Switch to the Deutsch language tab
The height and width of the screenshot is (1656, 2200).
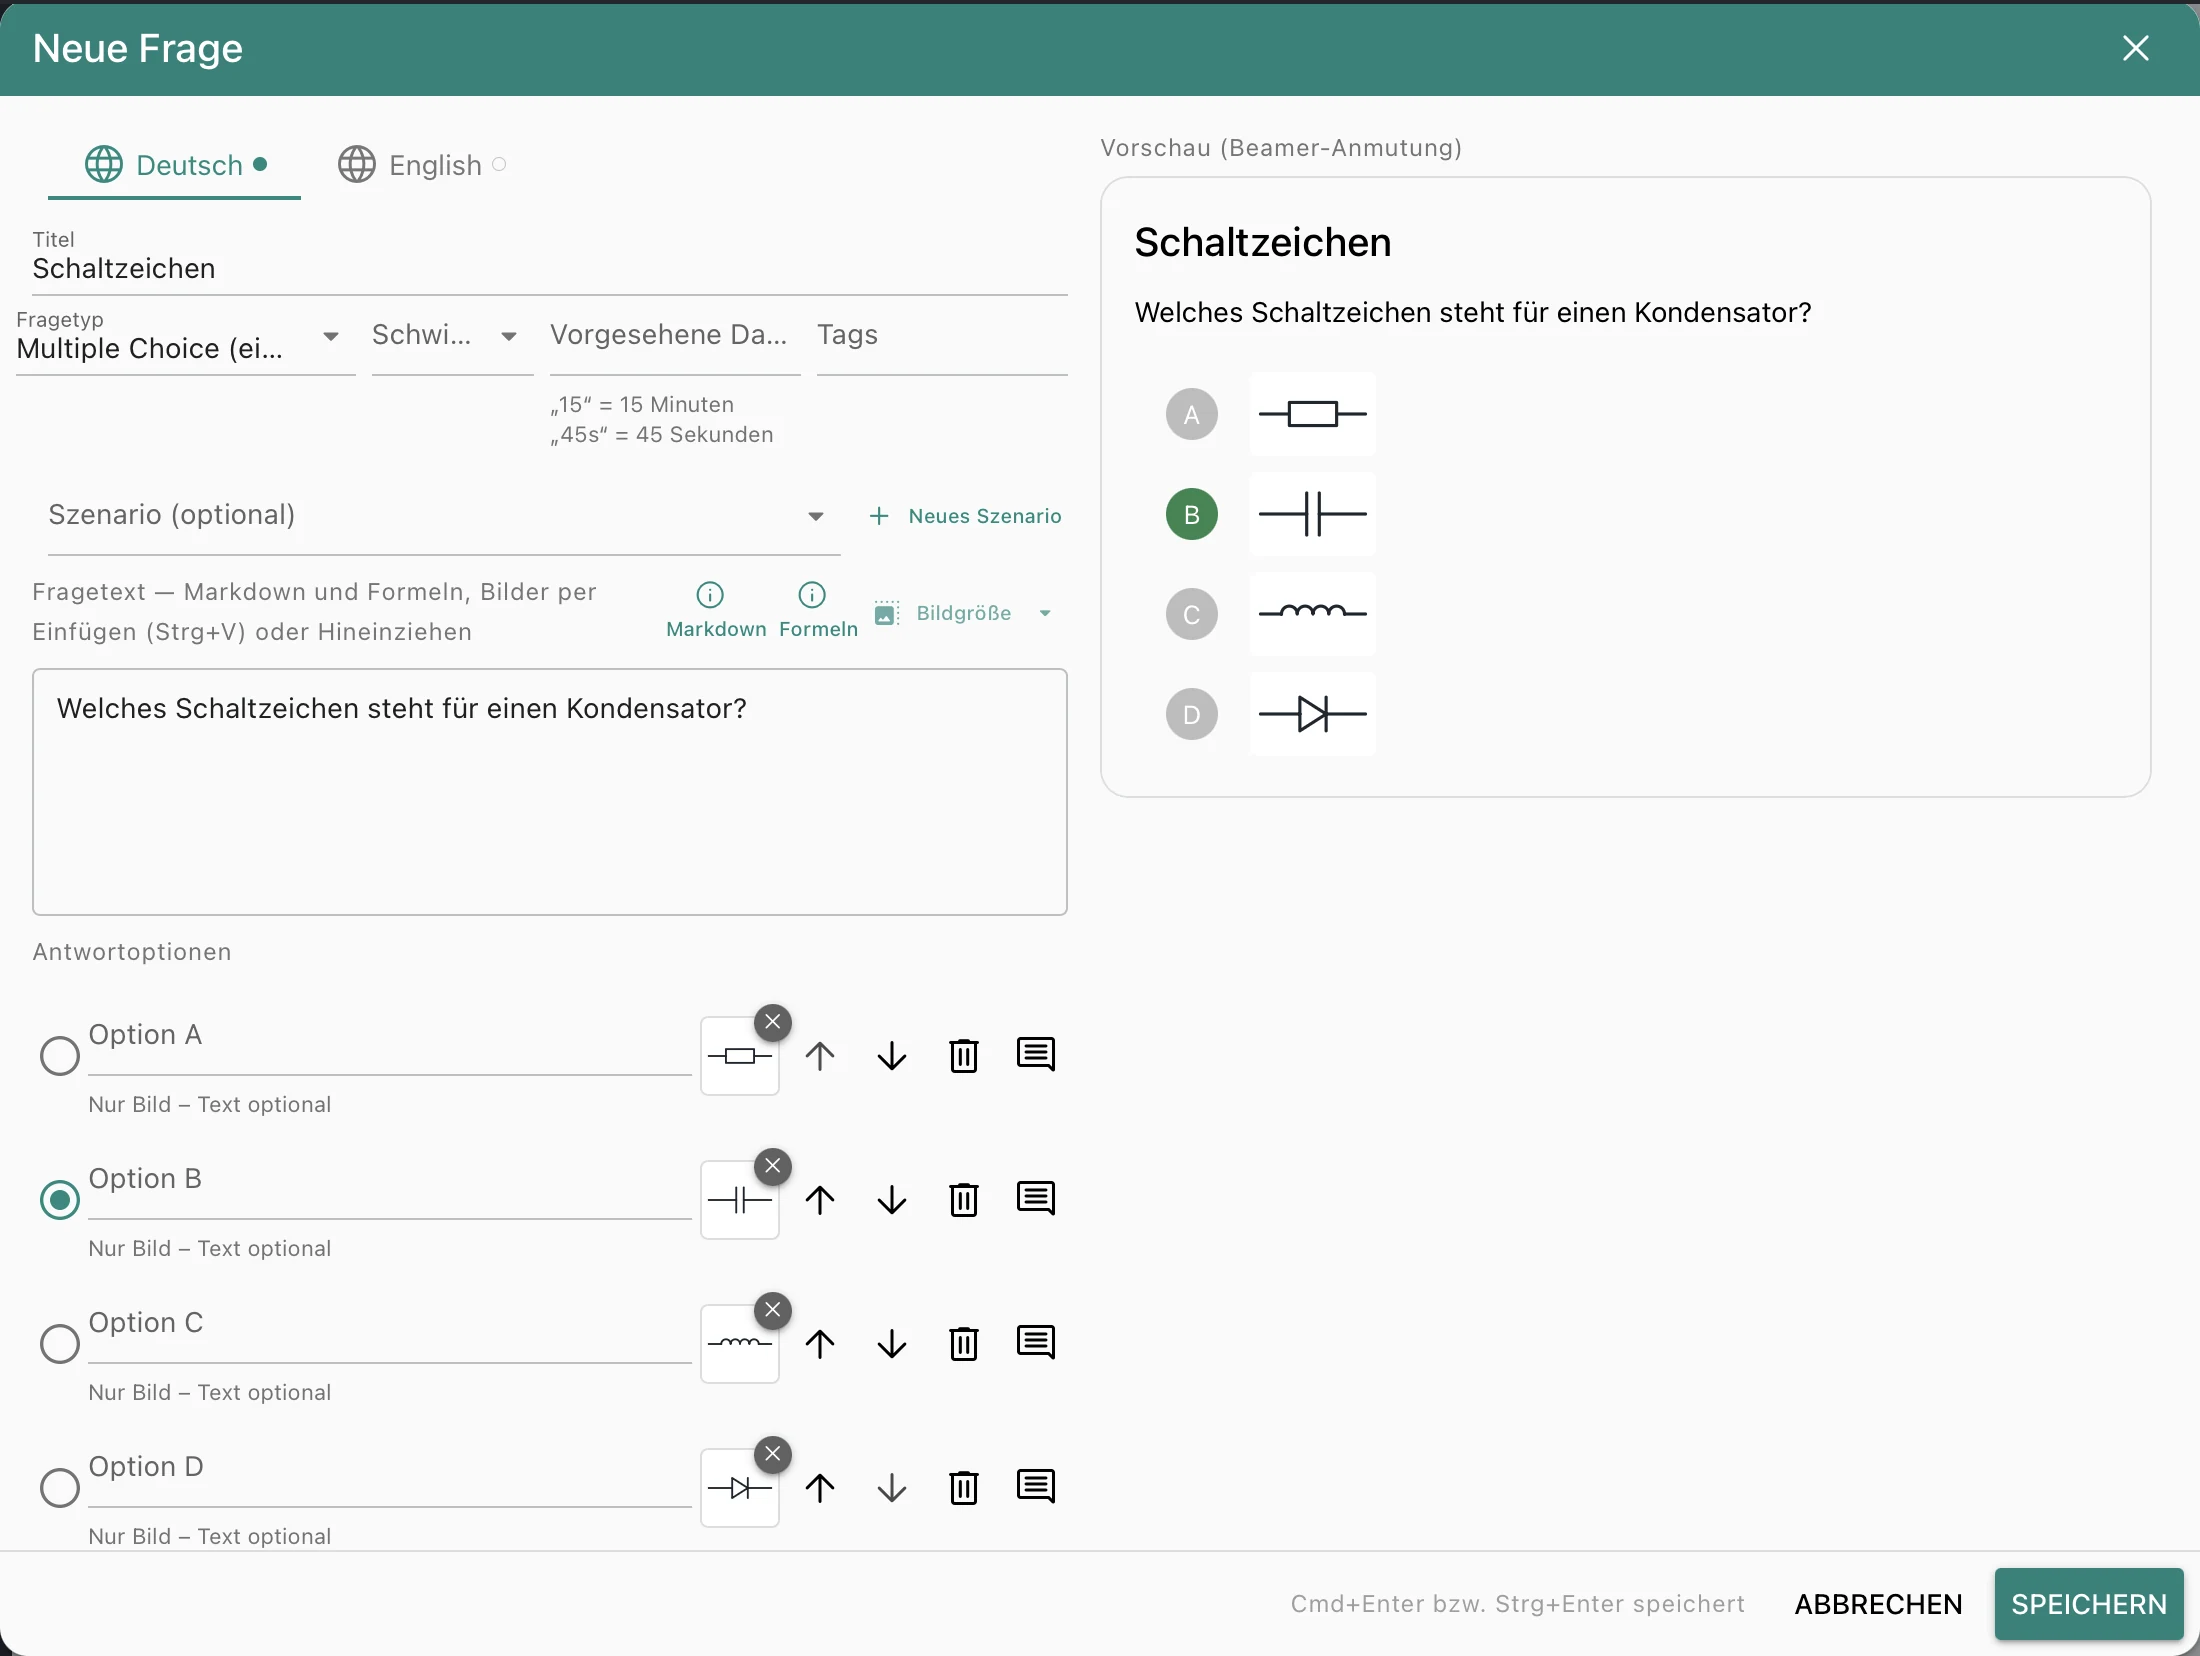tap(175, 165)
